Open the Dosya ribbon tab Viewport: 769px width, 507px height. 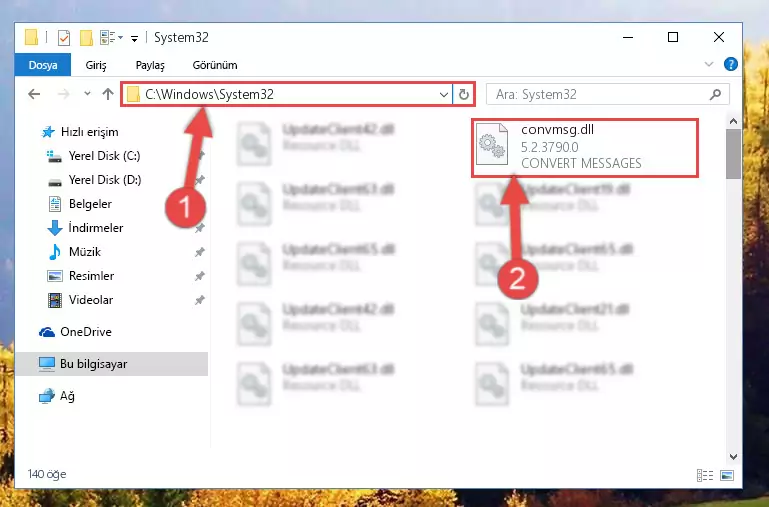click(43, 65)
